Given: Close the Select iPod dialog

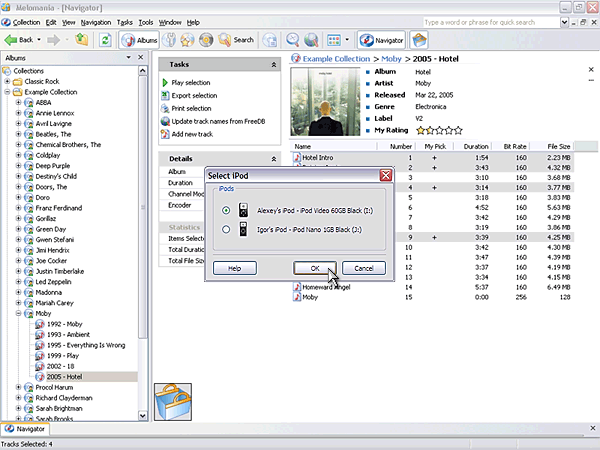Looking at the screenshot, I should coord(385,175).
